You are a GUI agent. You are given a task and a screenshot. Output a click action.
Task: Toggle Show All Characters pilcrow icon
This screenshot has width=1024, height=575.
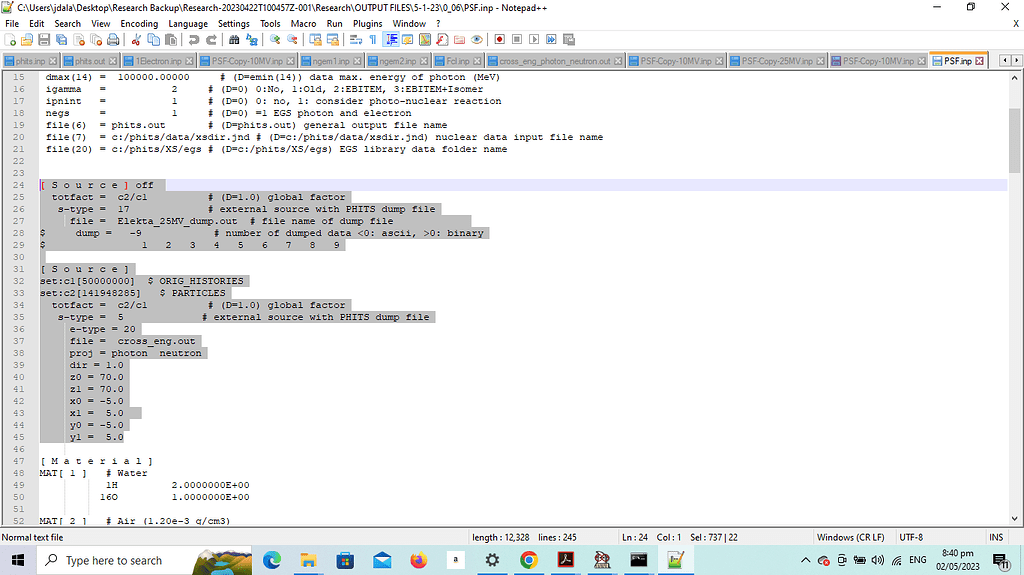(x=373, y=40)
